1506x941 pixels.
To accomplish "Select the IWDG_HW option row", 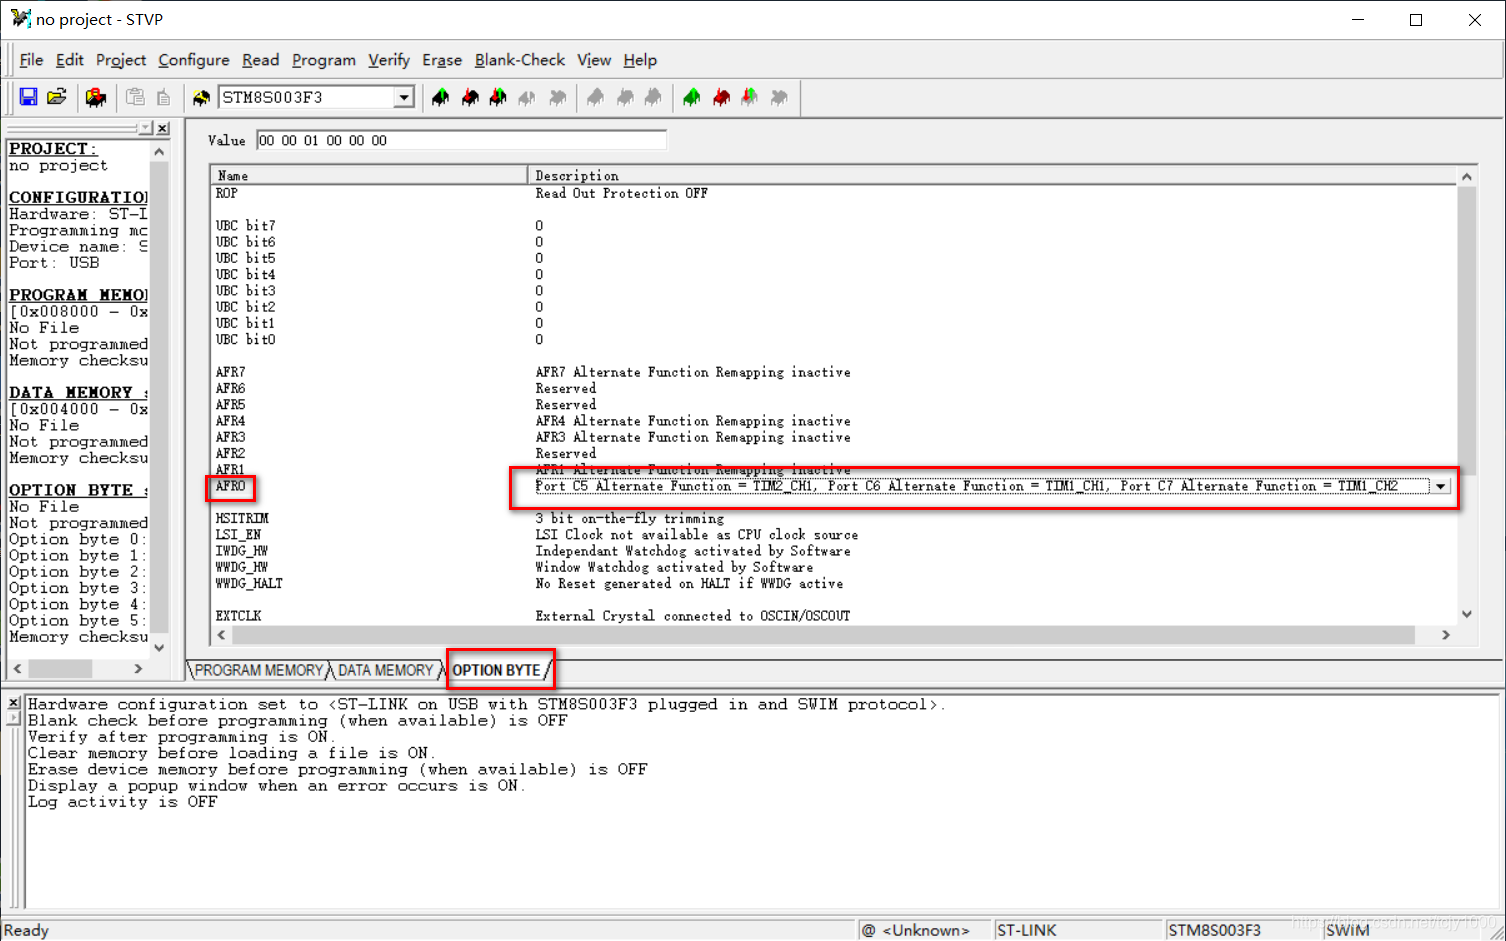I will (x=242, y=551).
